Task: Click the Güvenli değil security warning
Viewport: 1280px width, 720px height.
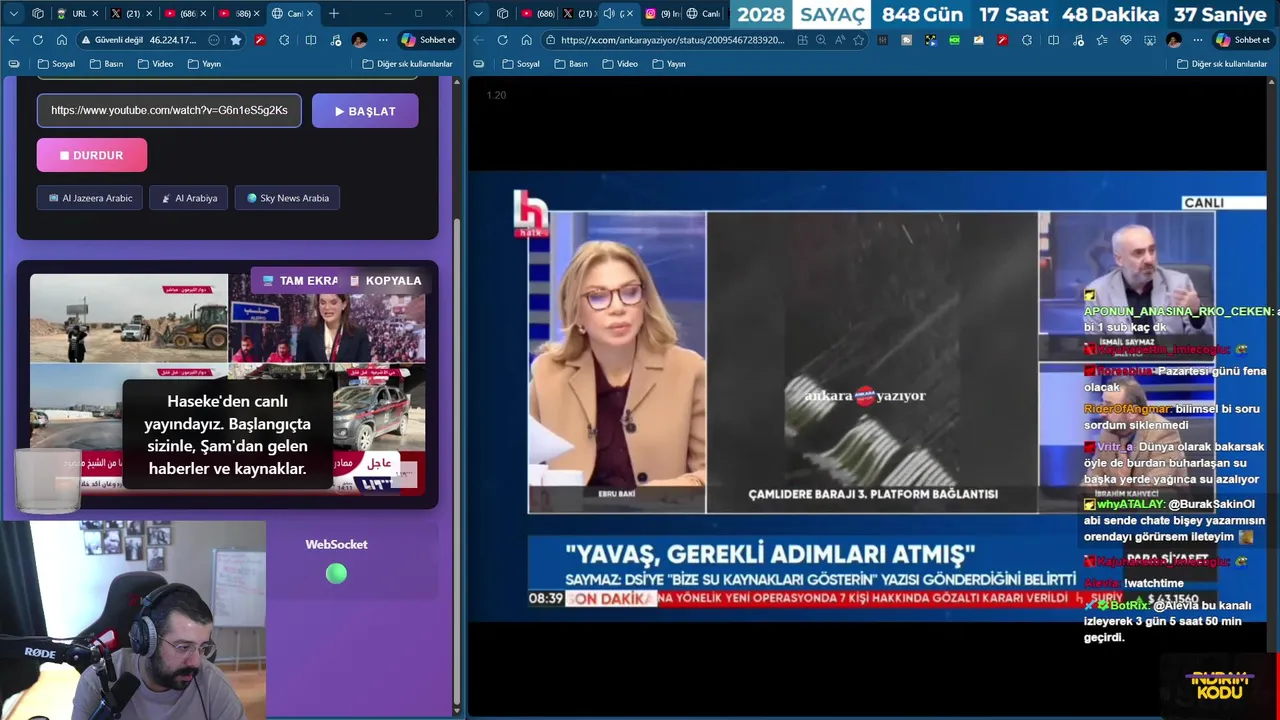Action: click(x=112, y=40)
